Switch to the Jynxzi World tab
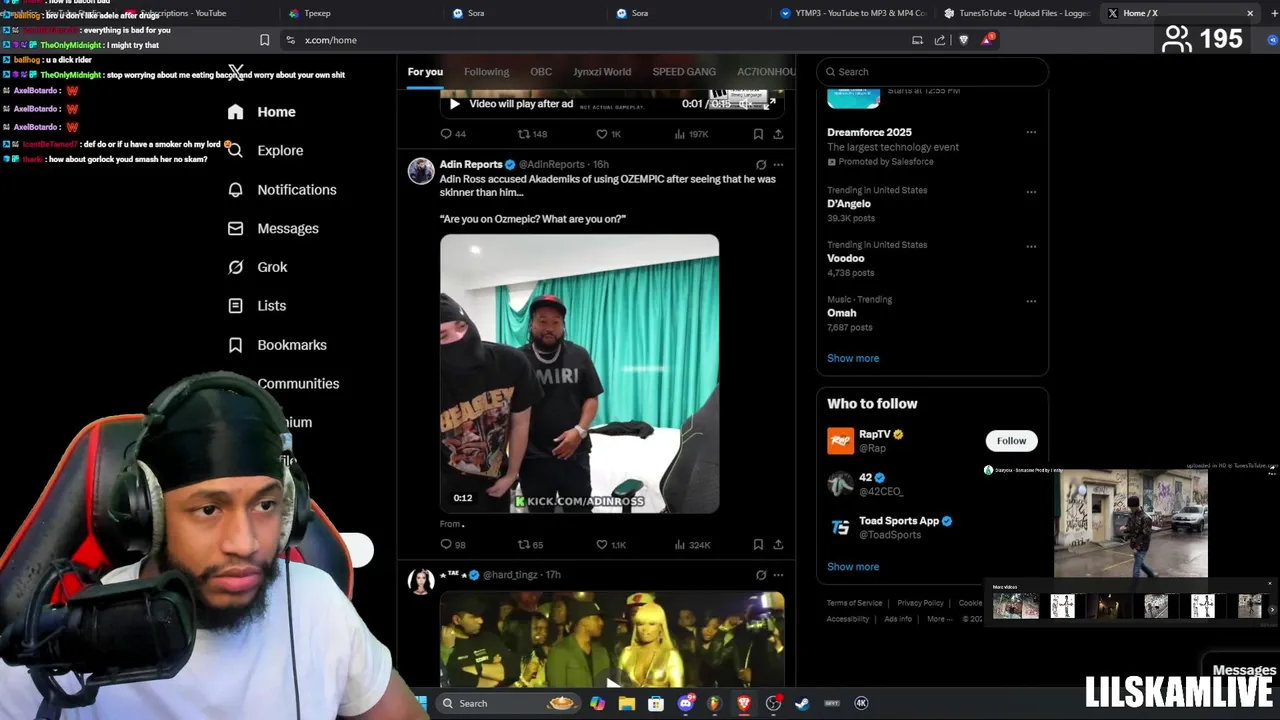The image size is (1280, 720). tap(602, 72)
